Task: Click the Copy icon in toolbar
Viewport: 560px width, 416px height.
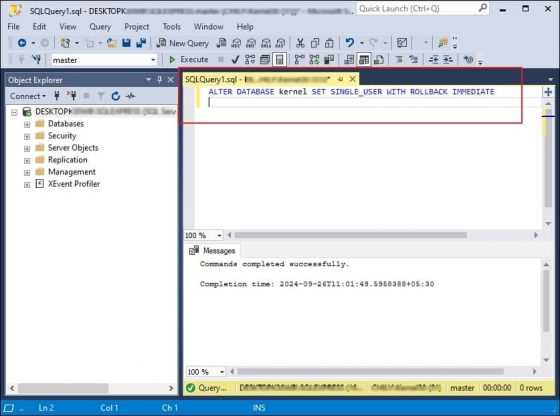Action: tap(315, 43)
